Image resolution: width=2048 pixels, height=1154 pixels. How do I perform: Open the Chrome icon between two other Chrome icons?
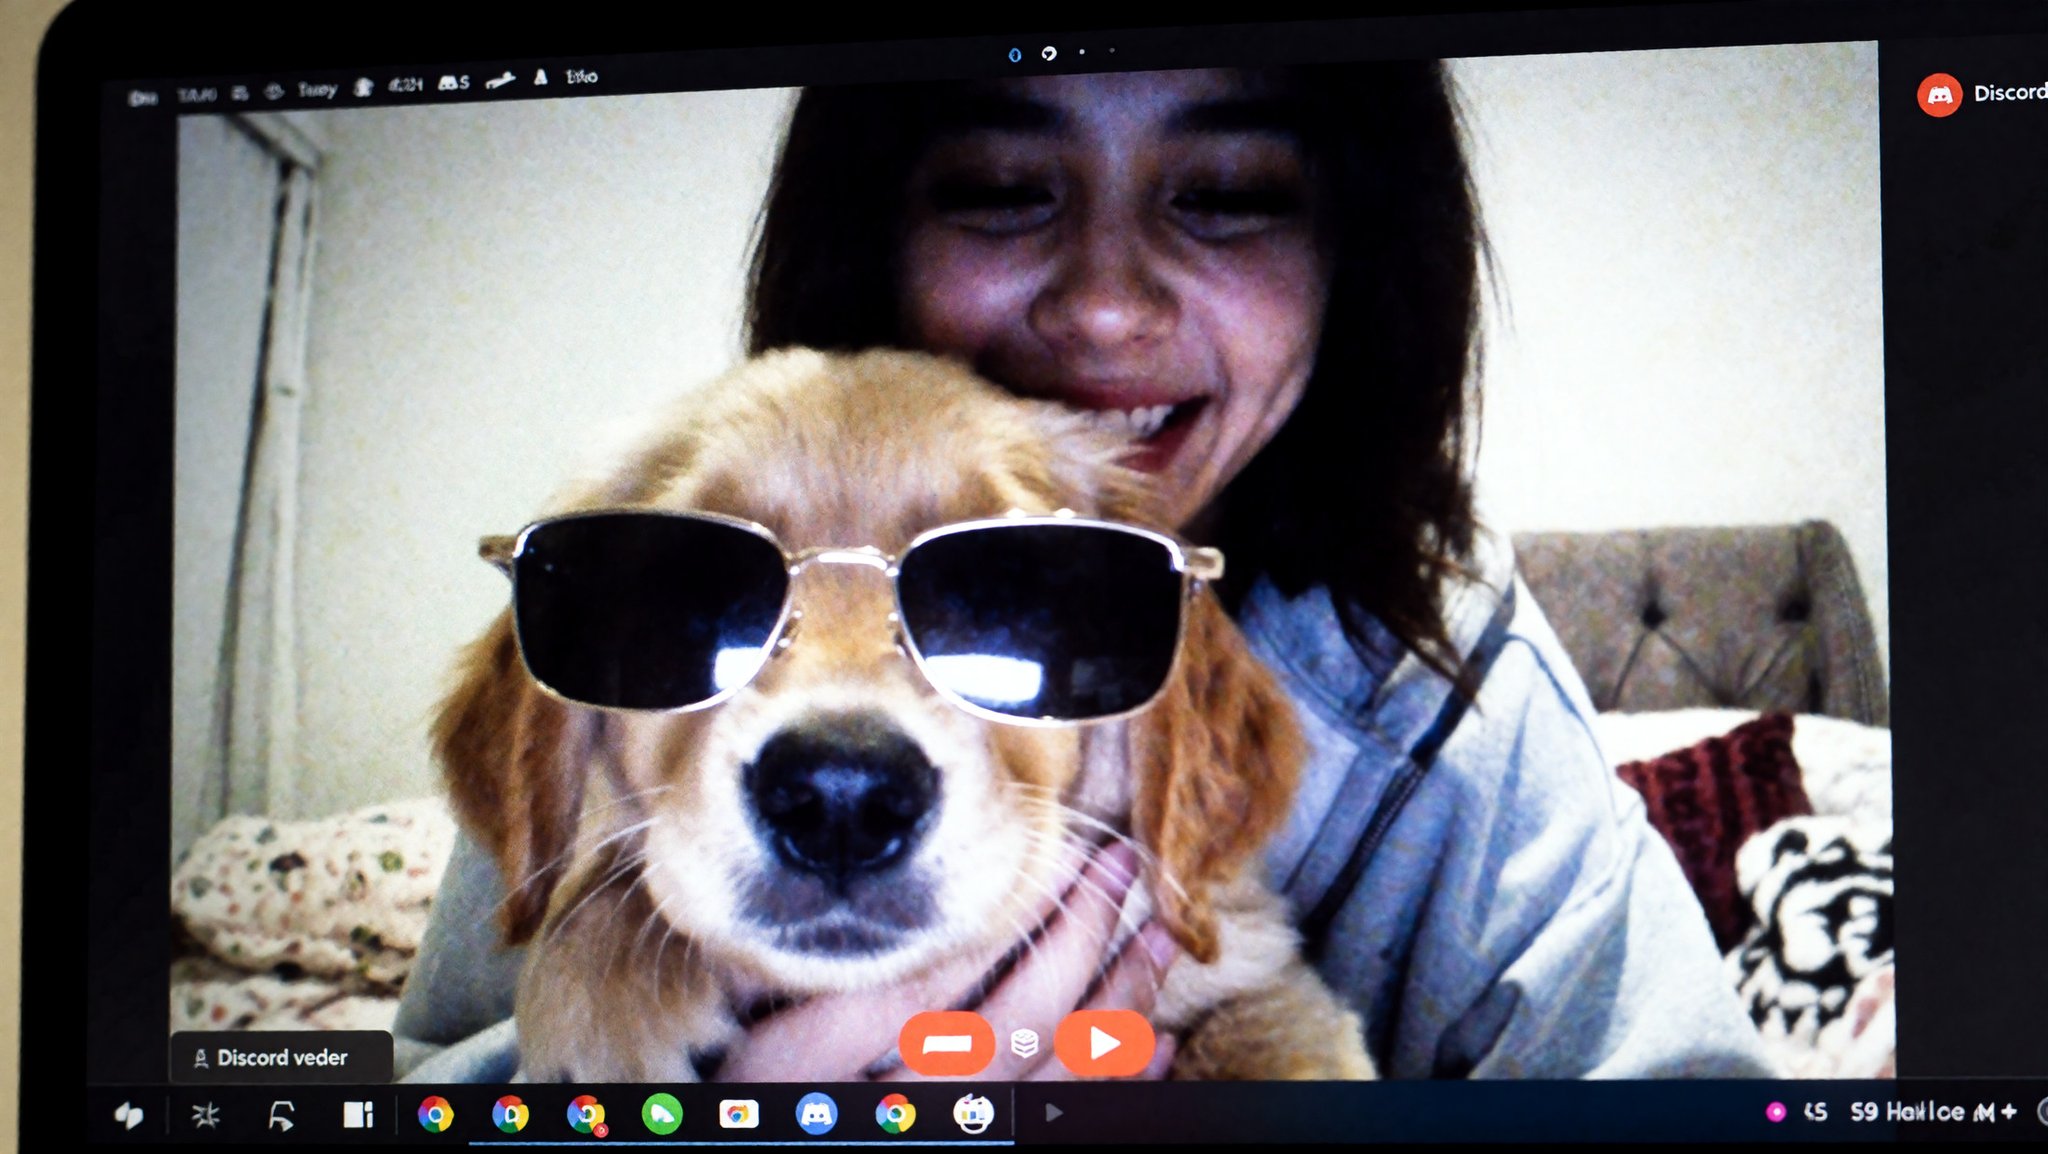pyautogui.click(x=510, y=1114)
